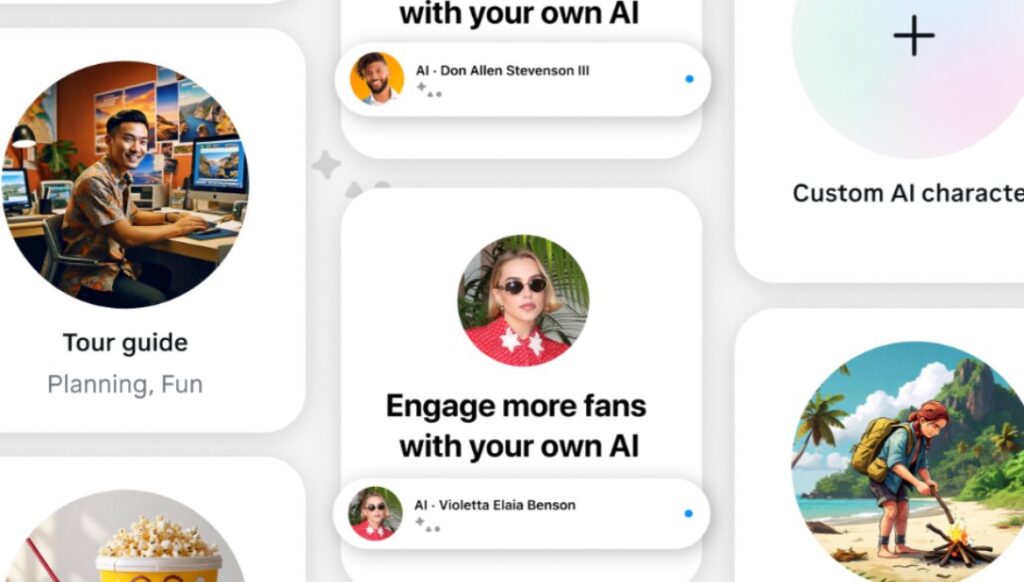Open the AI - Don Allen Stevenson III chat row
1024x582 pixels.
pos(522,79)
